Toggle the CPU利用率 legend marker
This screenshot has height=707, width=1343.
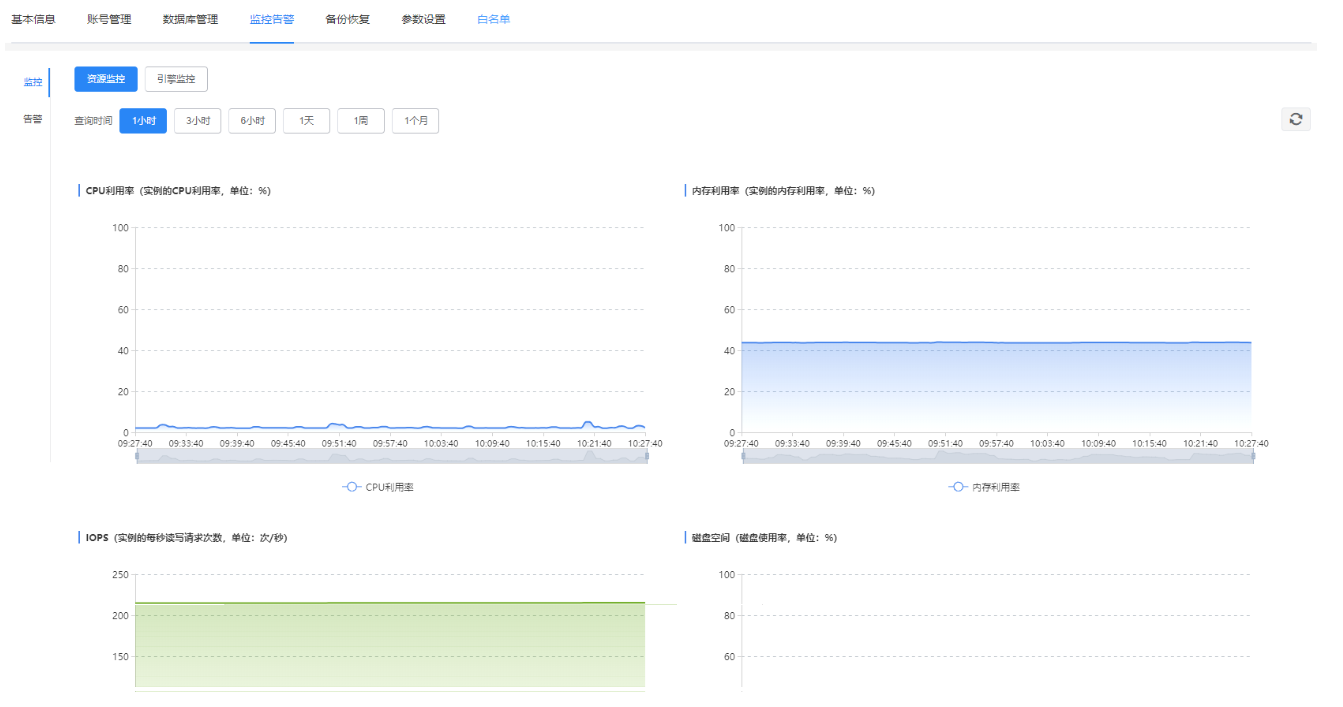coord(351,487)
